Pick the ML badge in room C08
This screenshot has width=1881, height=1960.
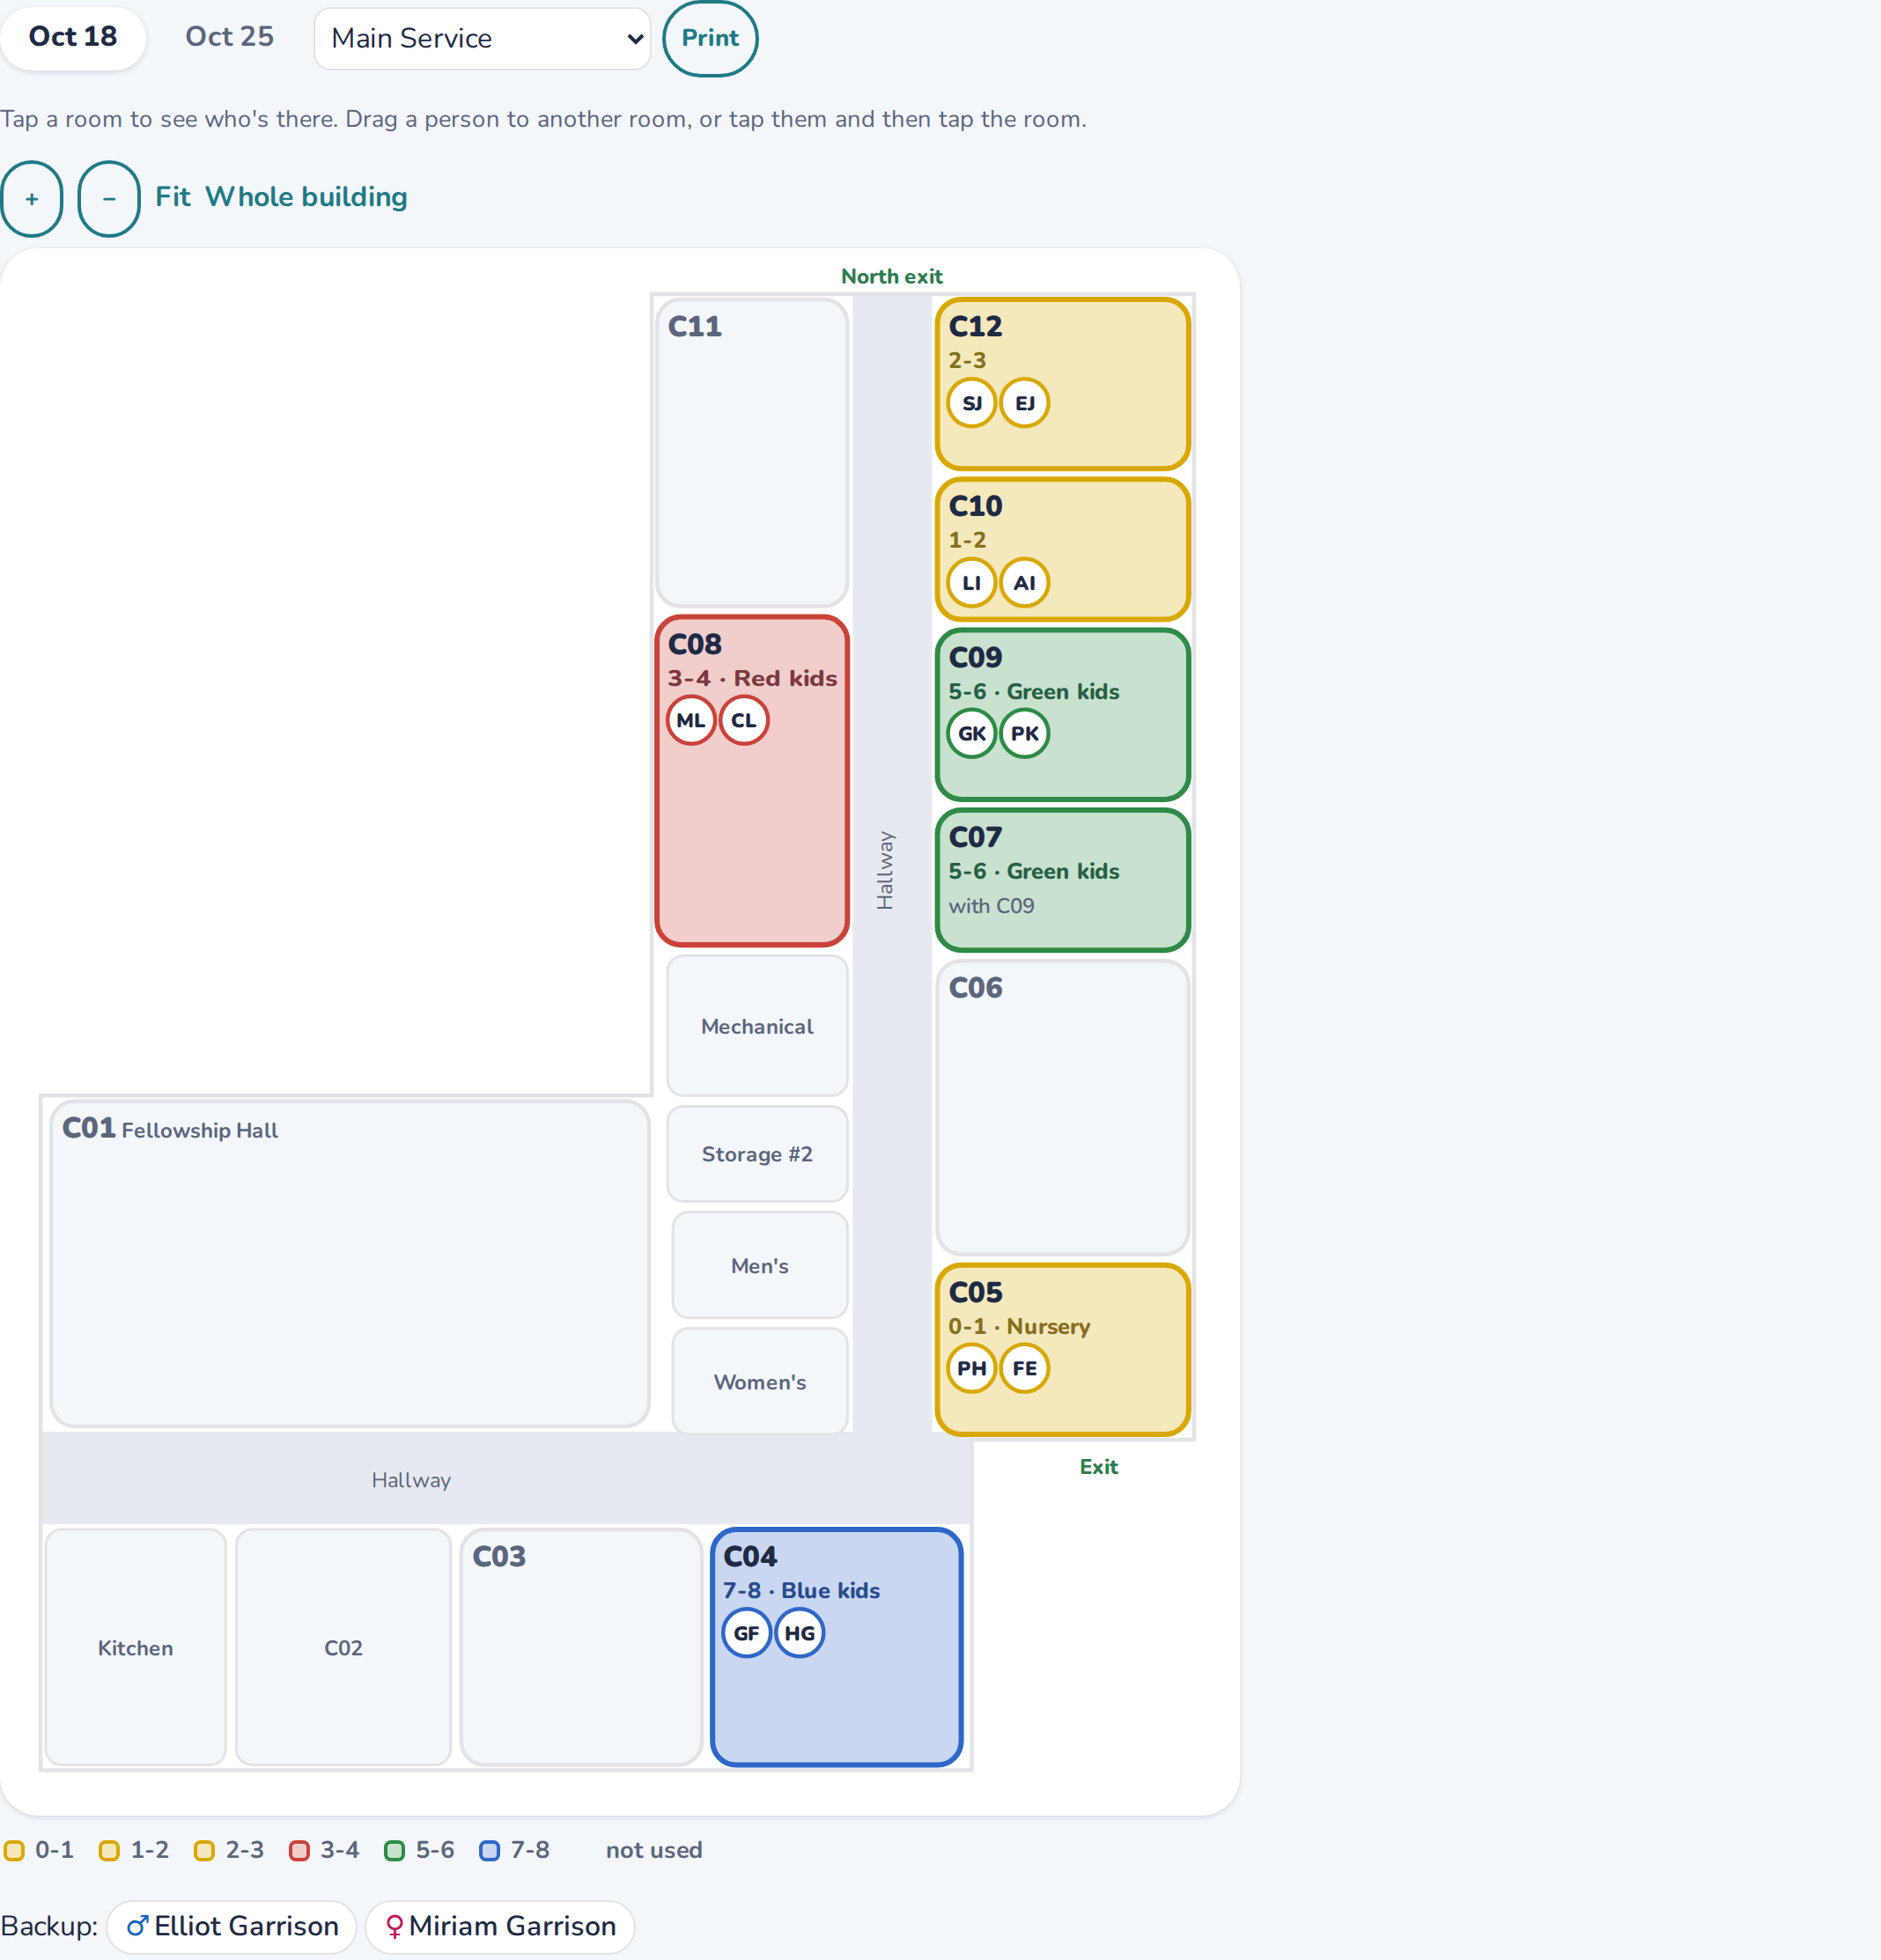(x=690, y=721)
